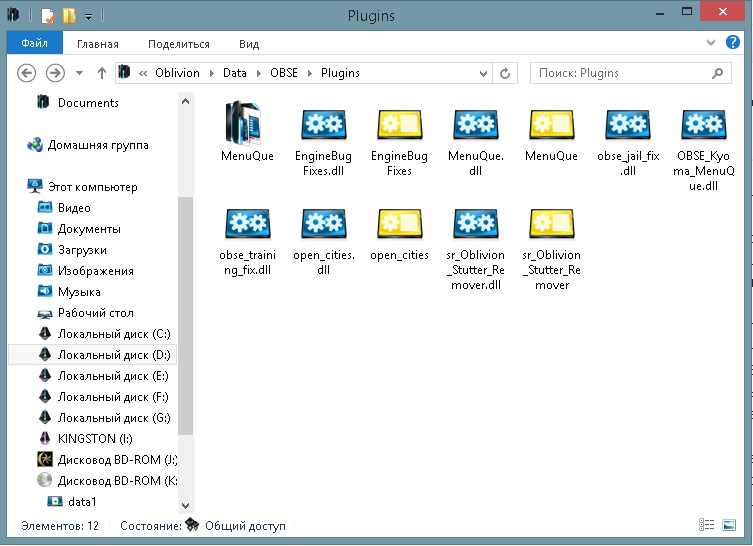The image size is (753, 546).
Task: Open the Главная ribbon tab
Action: pyautogui.click(x=97, y=44)
